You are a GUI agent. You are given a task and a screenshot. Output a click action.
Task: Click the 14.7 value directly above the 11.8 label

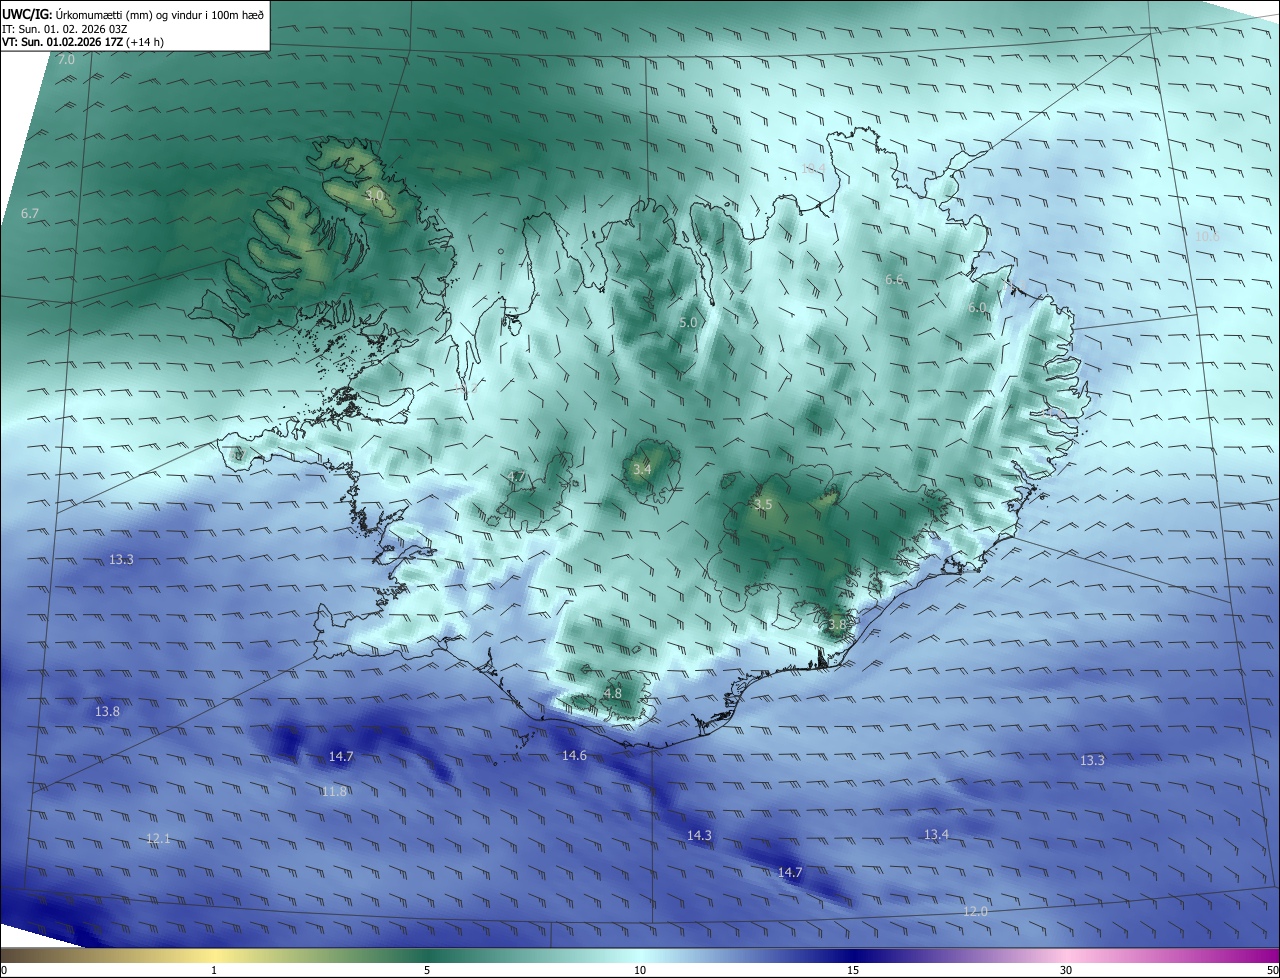tap(341, 757)
